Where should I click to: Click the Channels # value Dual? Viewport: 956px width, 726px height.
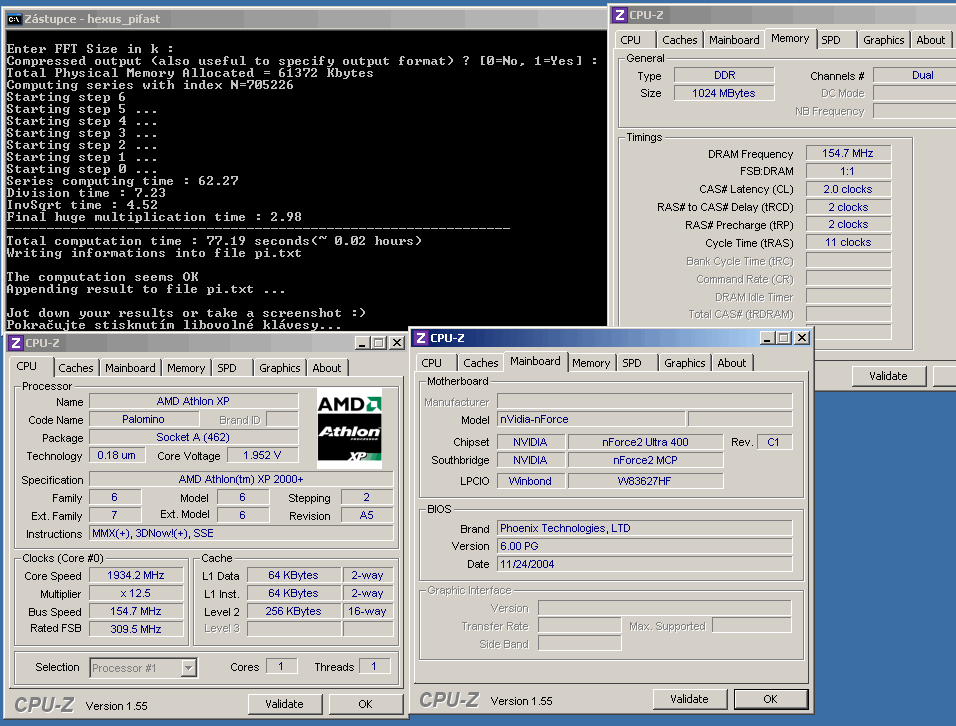(x=915, y=75)
